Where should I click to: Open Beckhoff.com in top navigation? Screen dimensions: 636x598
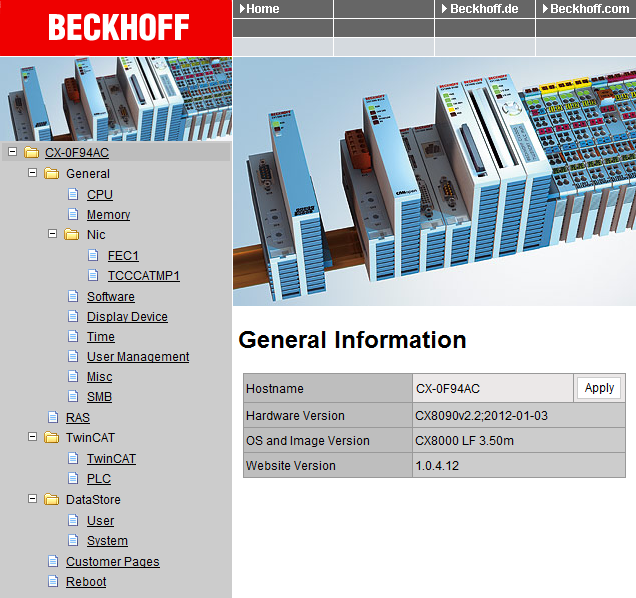(586, 9)
